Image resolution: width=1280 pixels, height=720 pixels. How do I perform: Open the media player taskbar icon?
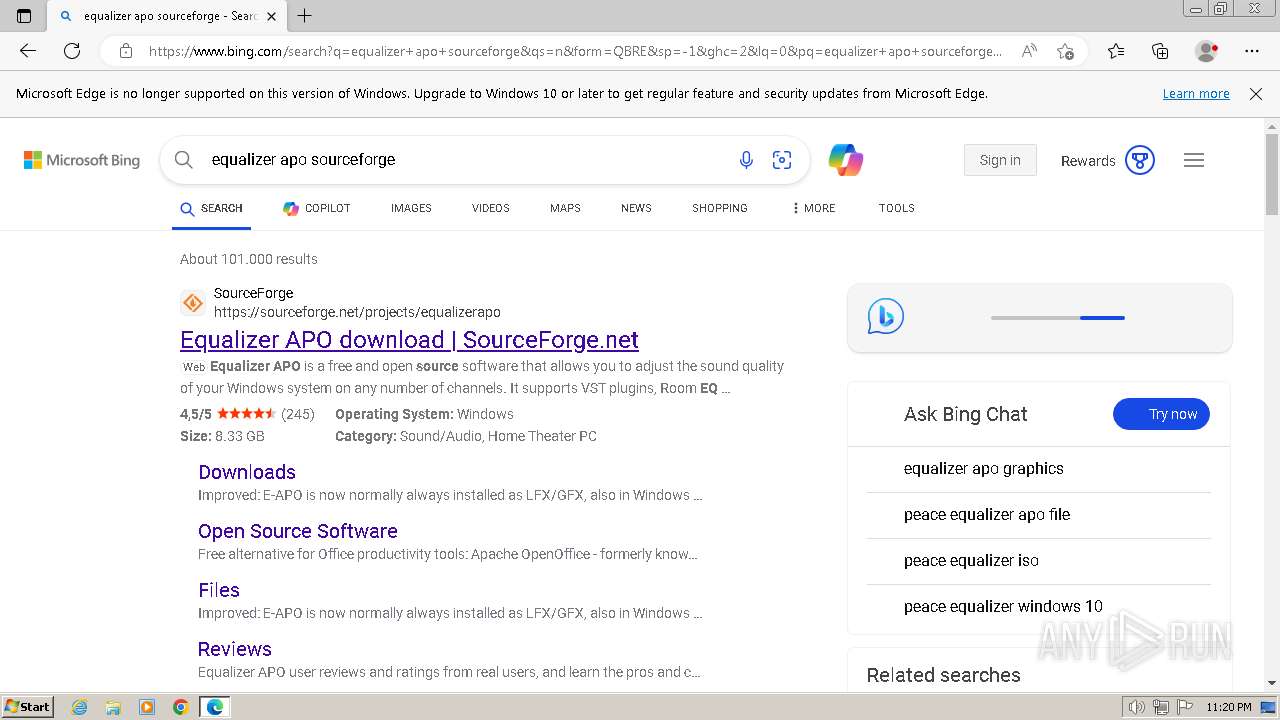pyautogui.click(x=147, y=707)
